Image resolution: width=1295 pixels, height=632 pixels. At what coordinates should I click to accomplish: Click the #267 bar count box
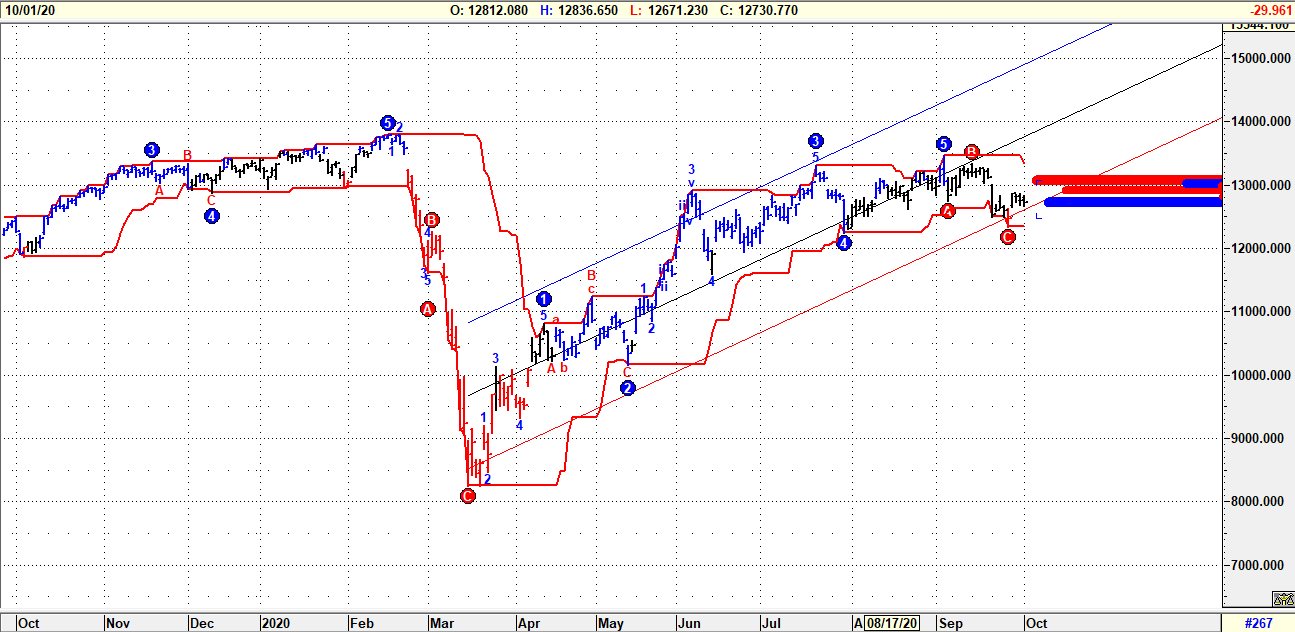point(1258,622)
